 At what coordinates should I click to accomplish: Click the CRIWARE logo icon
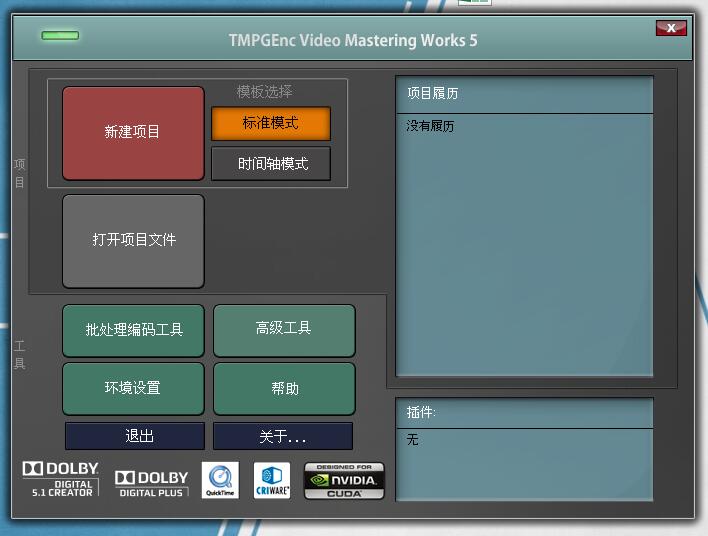point(272,480)
